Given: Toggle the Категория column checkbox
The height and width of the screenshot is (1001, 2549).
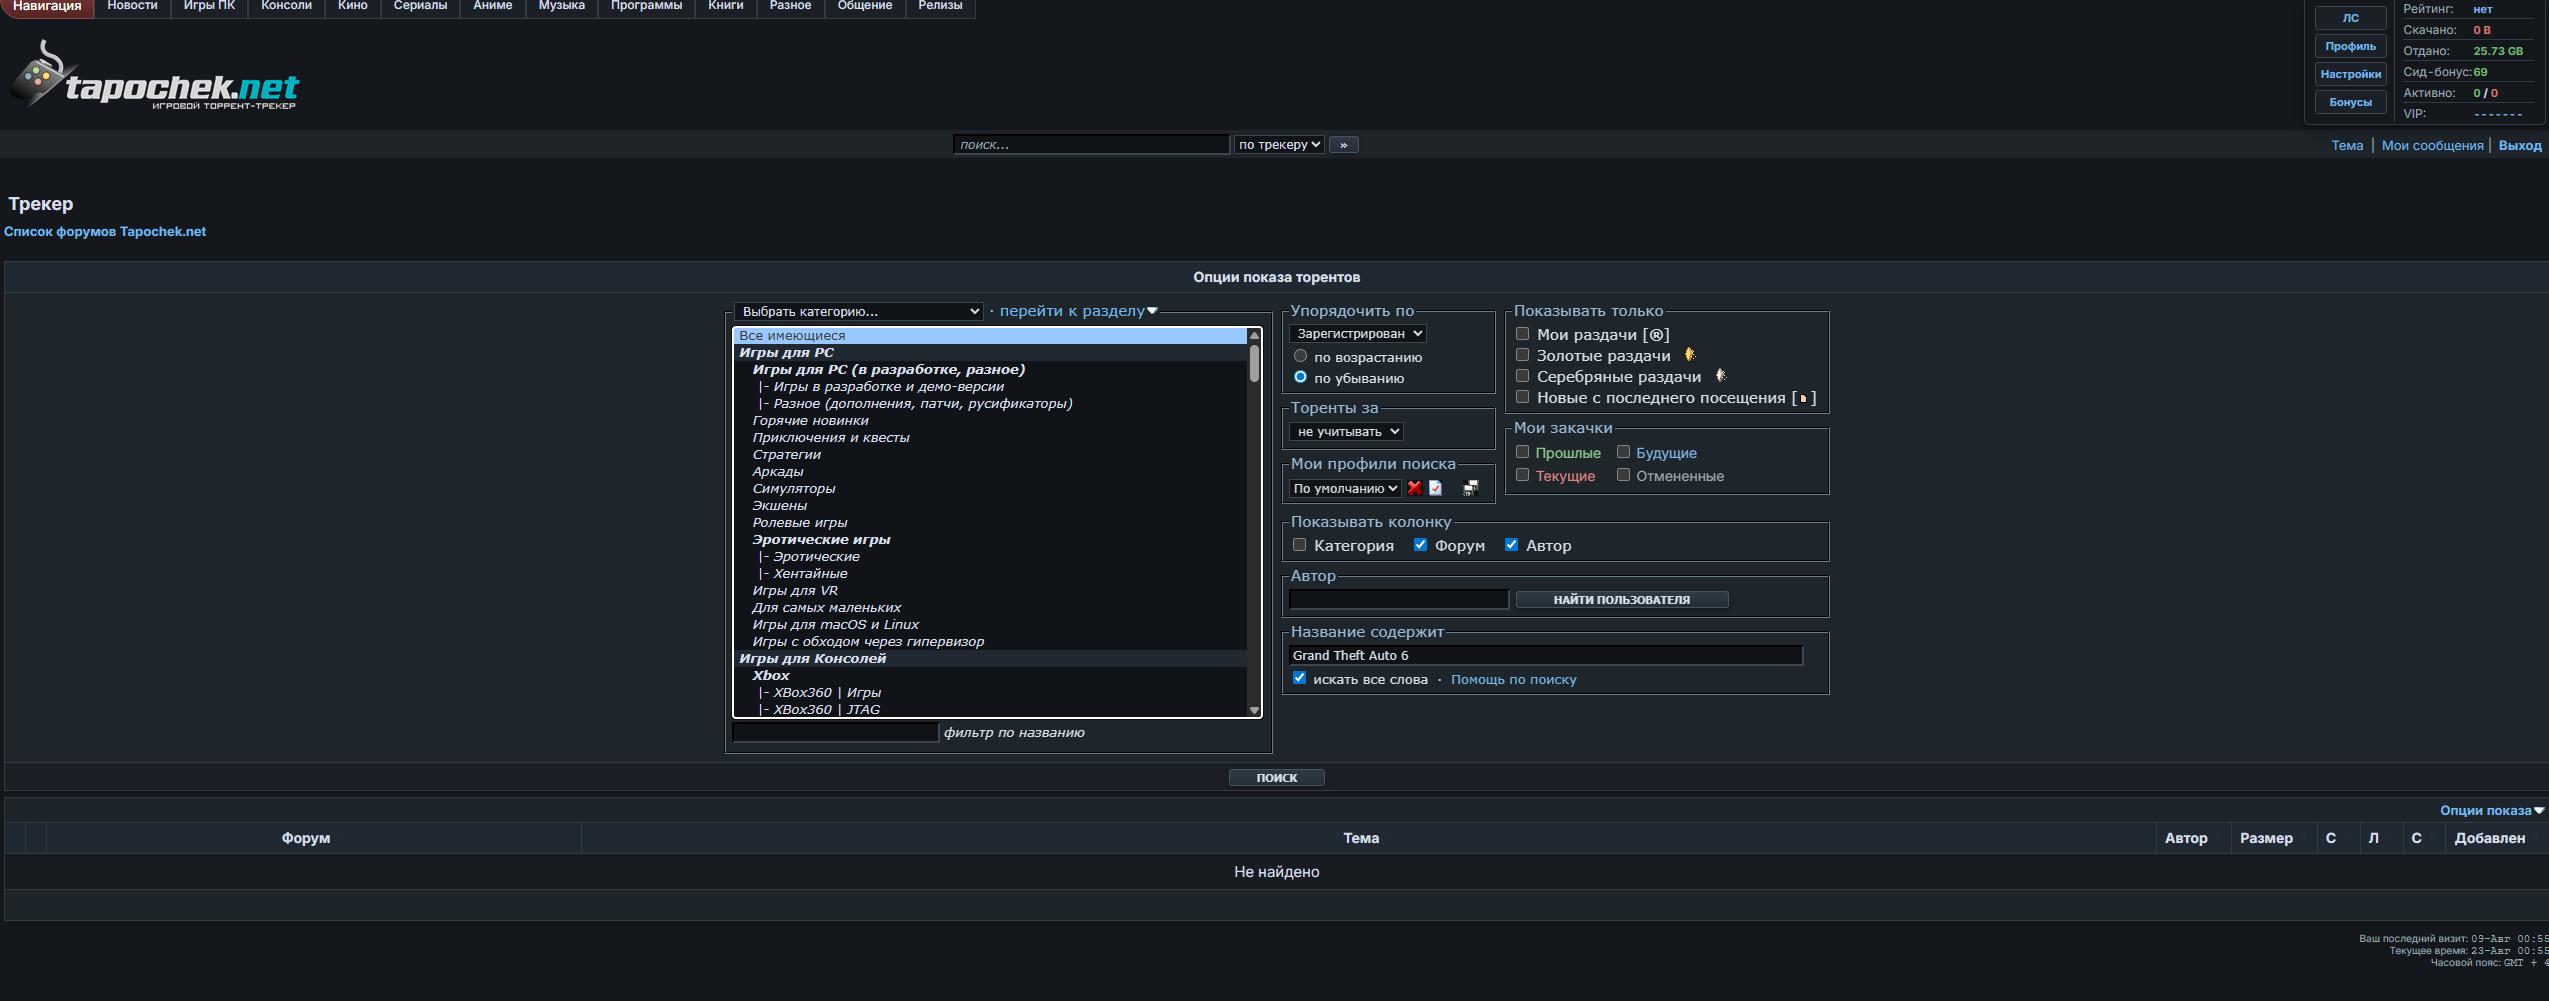Looking at the screenshot, I should (x=1299, y=545).
